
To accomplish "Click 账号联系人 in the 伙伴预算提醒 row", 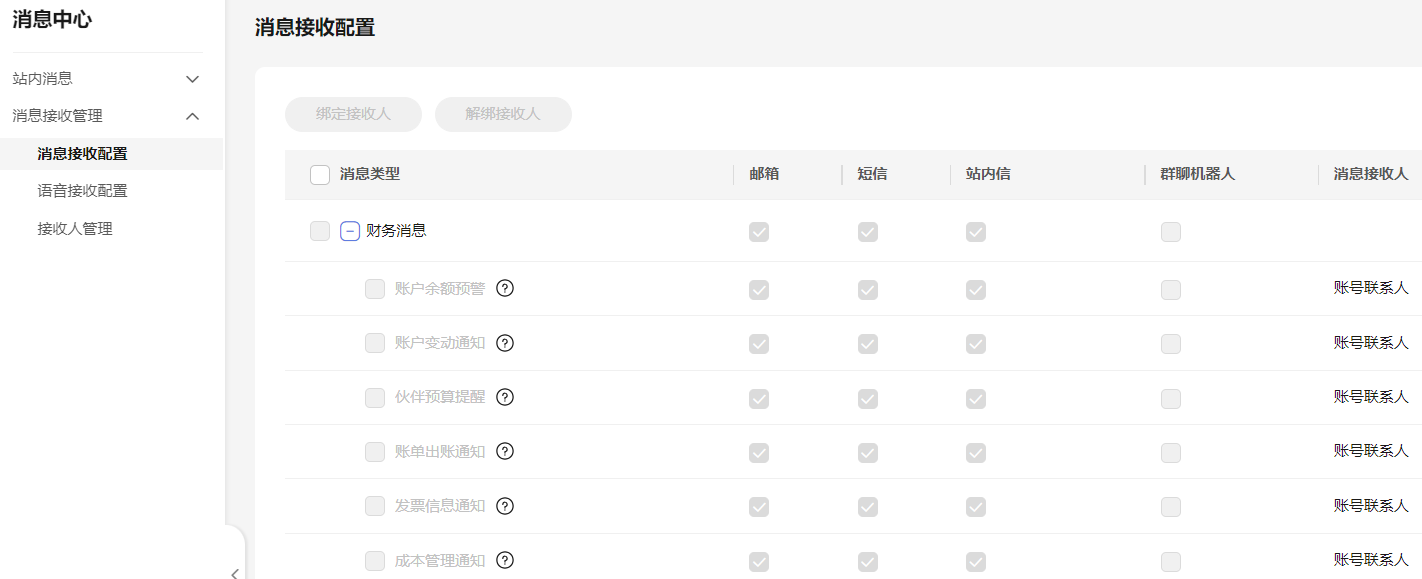I will point(1371,397).
